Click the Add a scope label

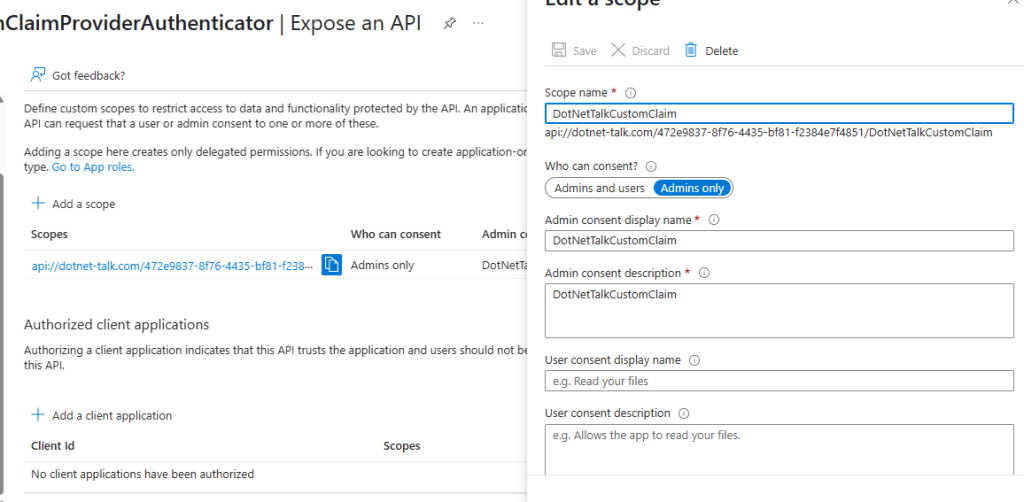84,204
